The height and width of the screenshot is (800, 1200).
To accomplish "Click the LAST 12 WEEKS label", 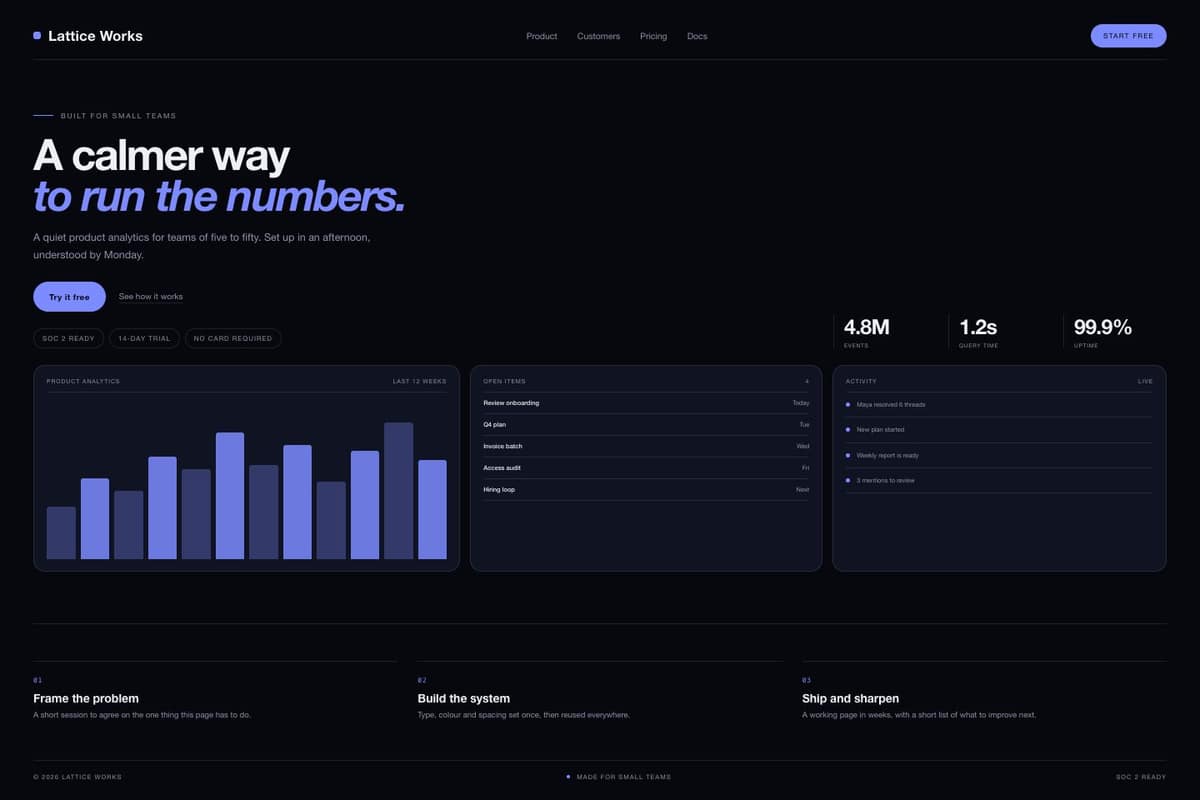I will 419,381.
